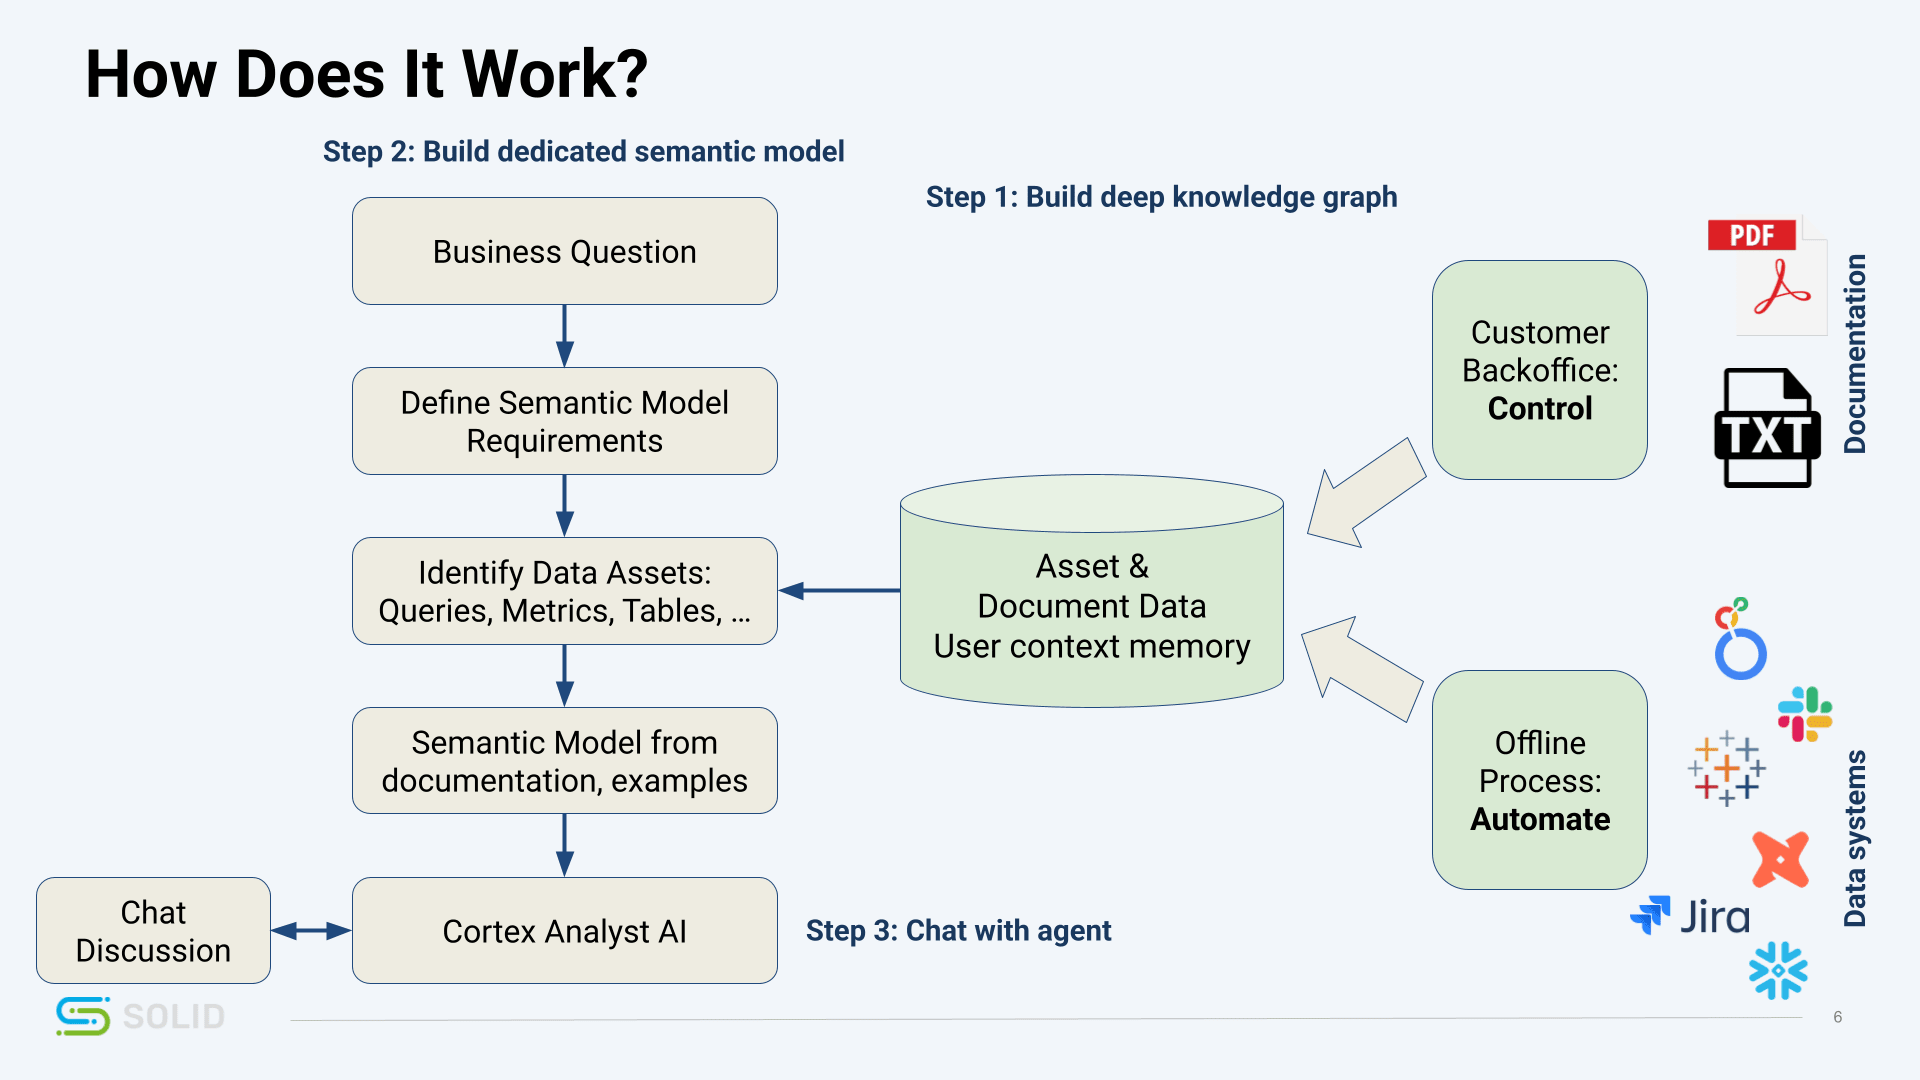Click the Jira logo

click(x=1690, y=916)
